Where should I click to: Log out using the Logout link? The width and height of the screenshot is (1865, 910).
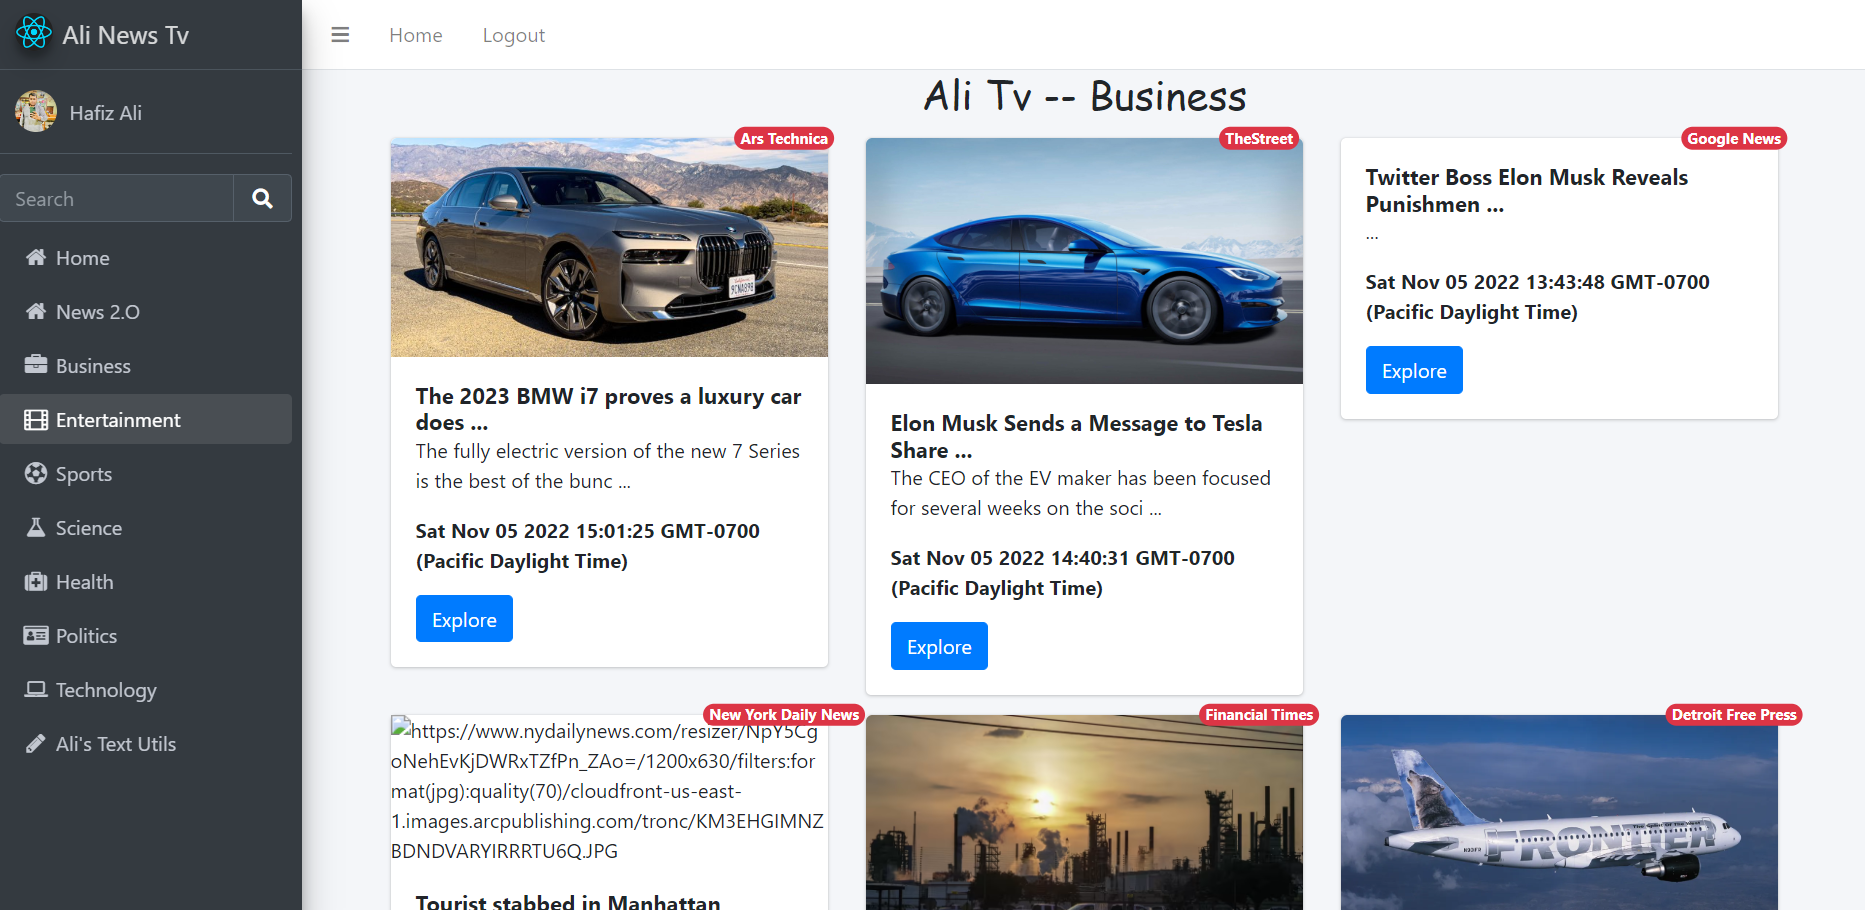513,35
